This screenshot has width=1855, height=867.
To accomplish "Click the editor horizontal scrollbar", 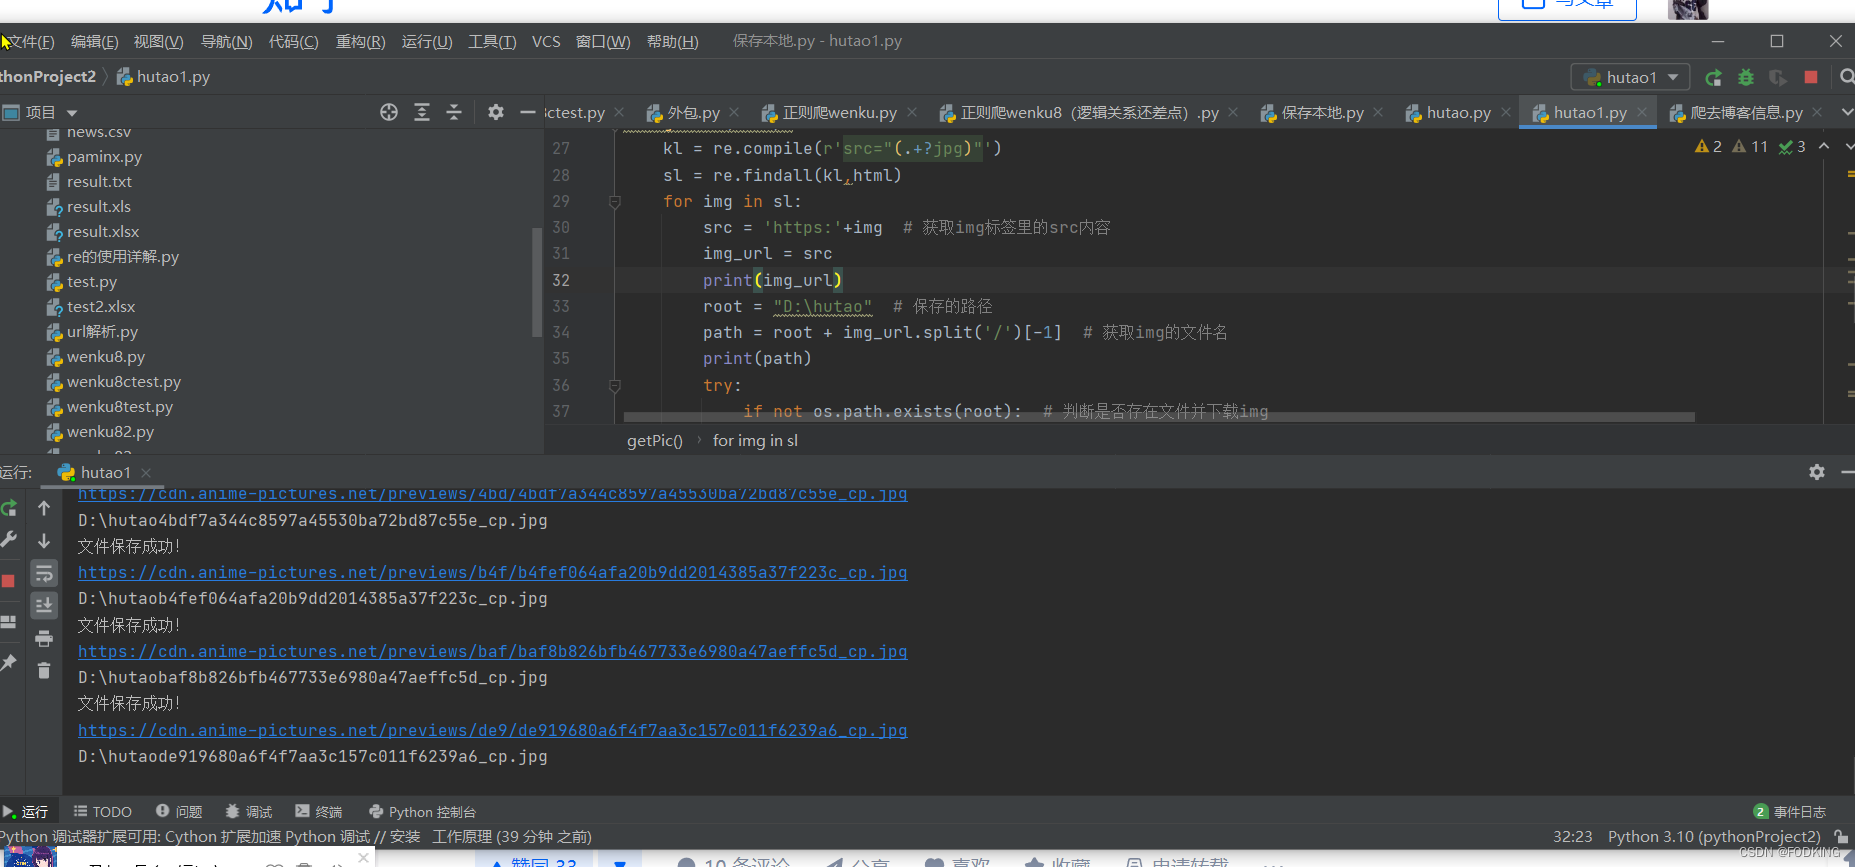I will 1159,417.
